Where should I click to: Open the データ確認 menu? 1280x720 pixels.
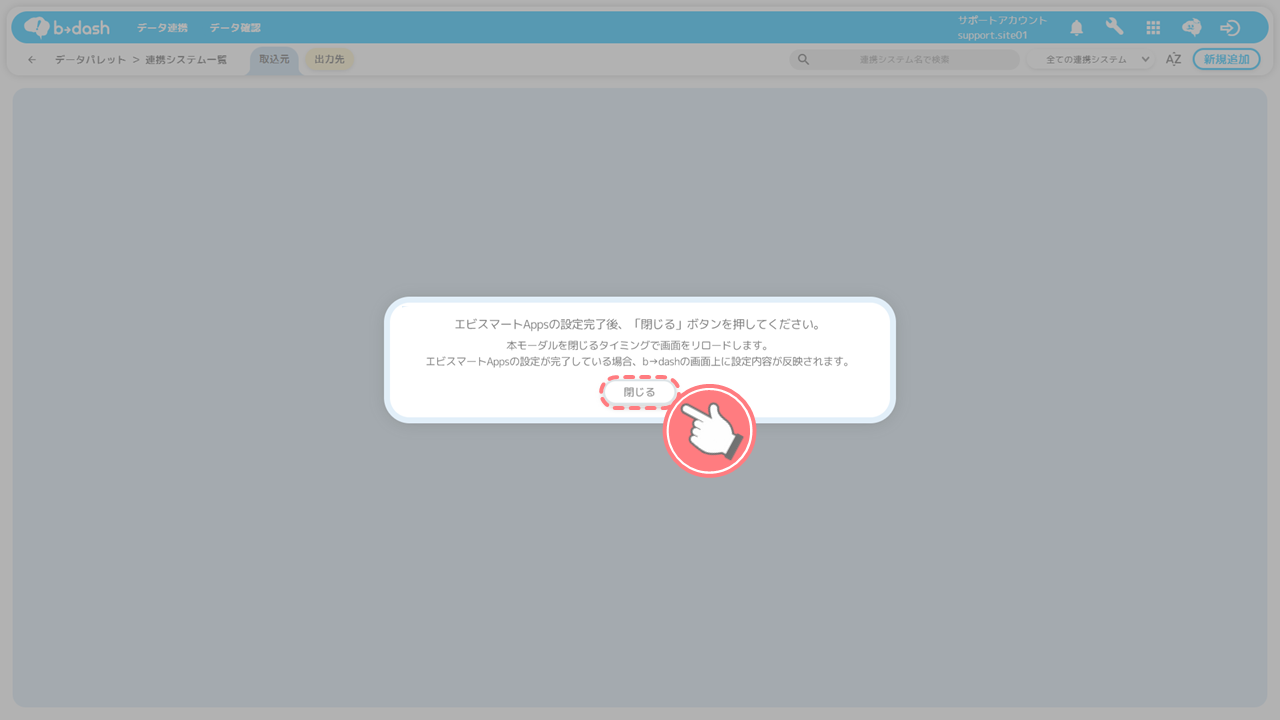pyautogui.click(x=235, y=28)
